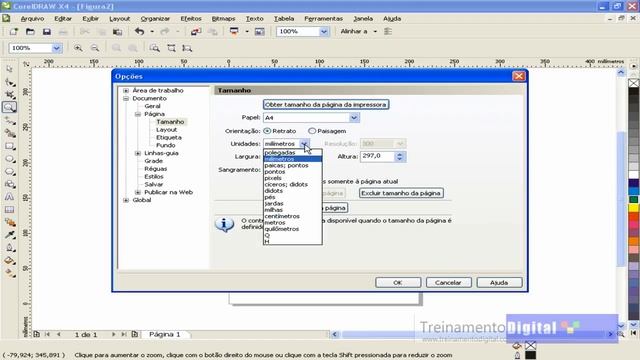Open the Bitmaps menu

coord(223,19)
